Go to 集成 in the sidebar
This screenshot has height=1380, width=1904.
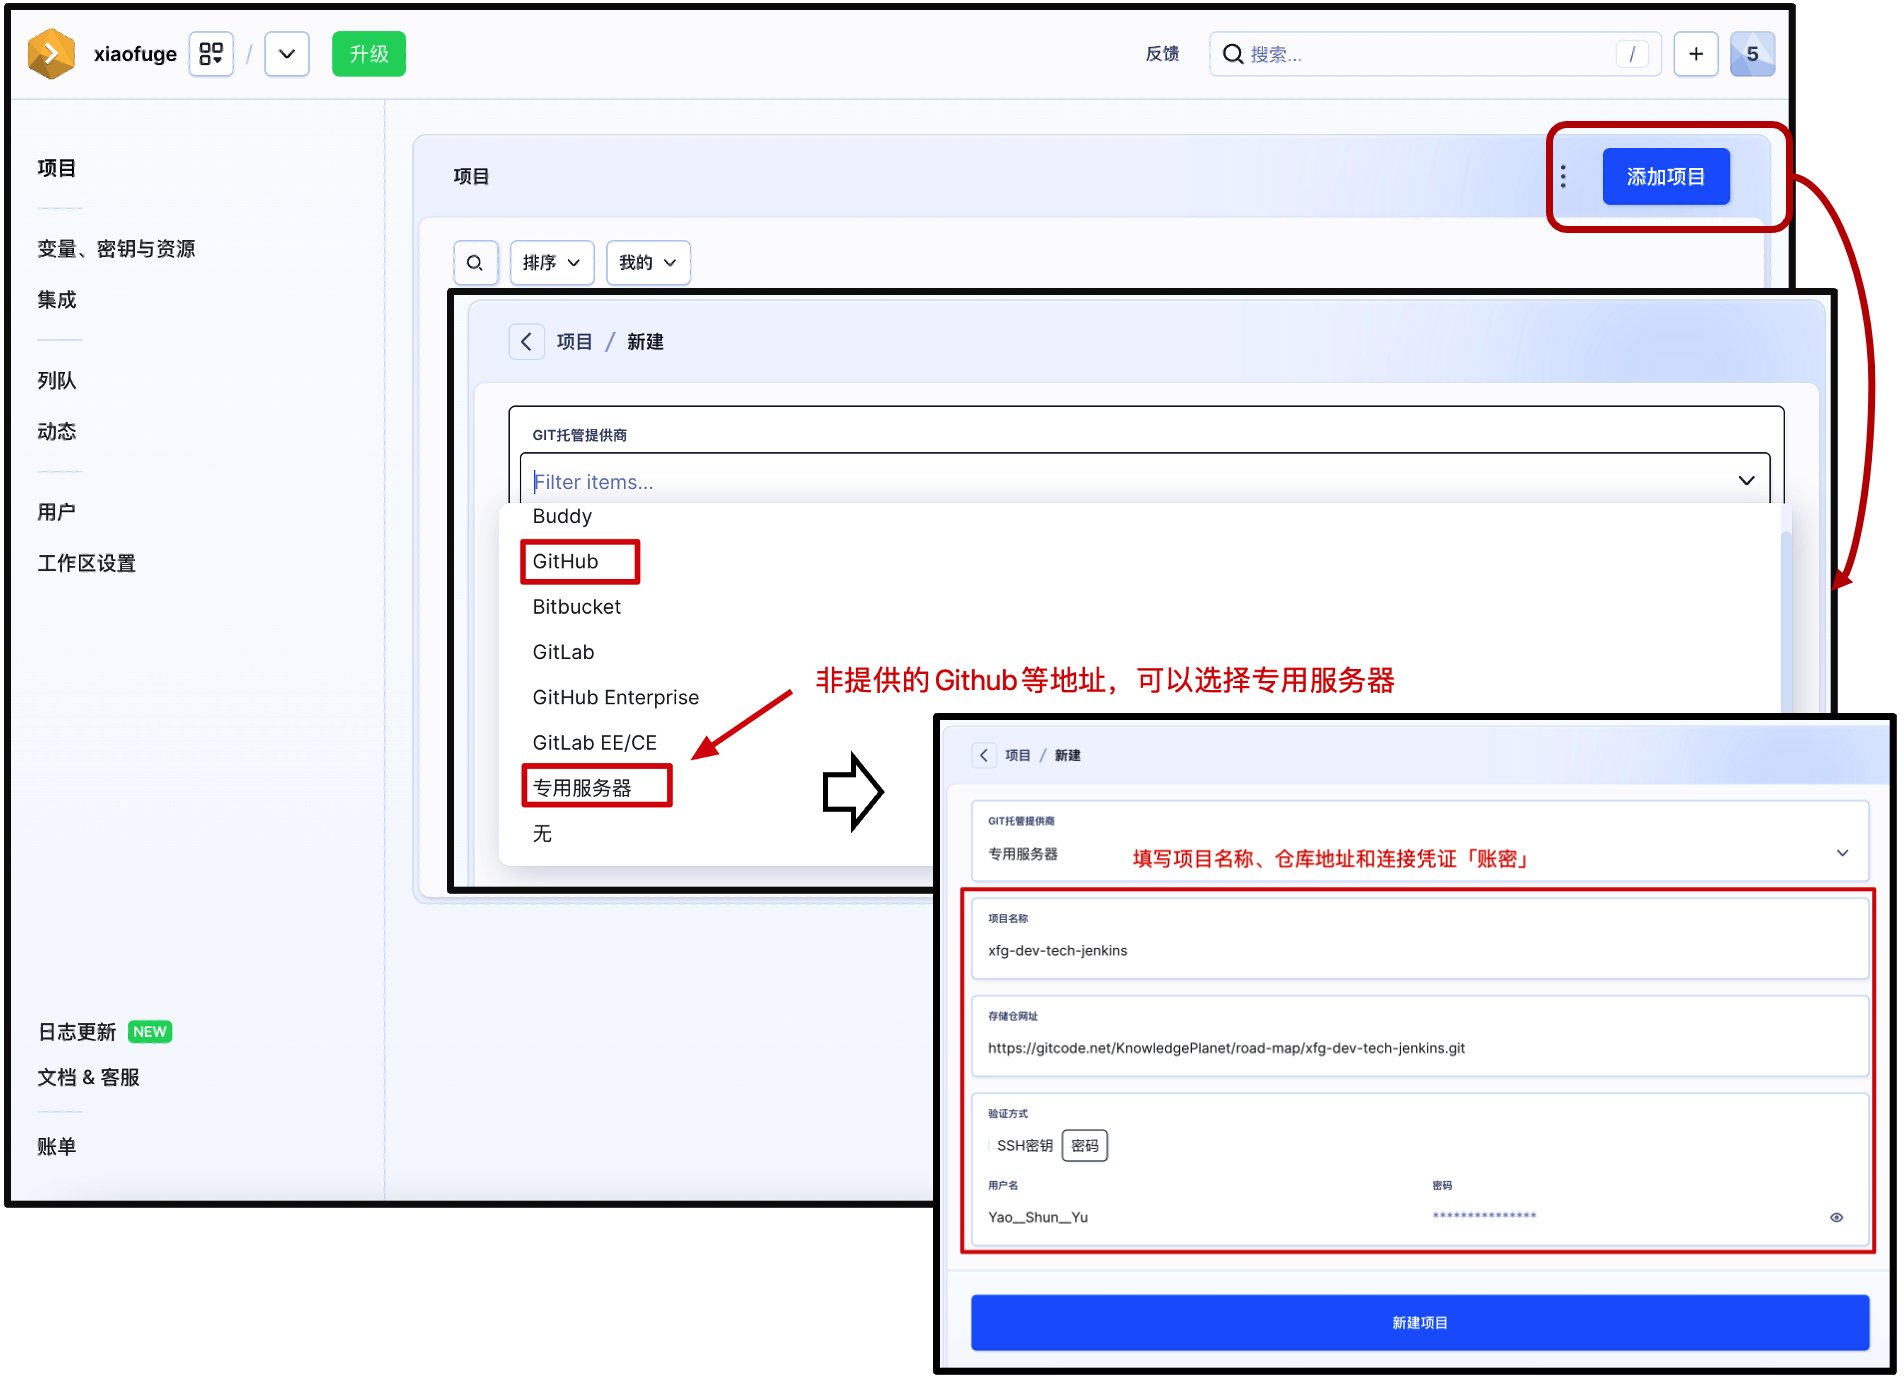click(x=57, y=300)
